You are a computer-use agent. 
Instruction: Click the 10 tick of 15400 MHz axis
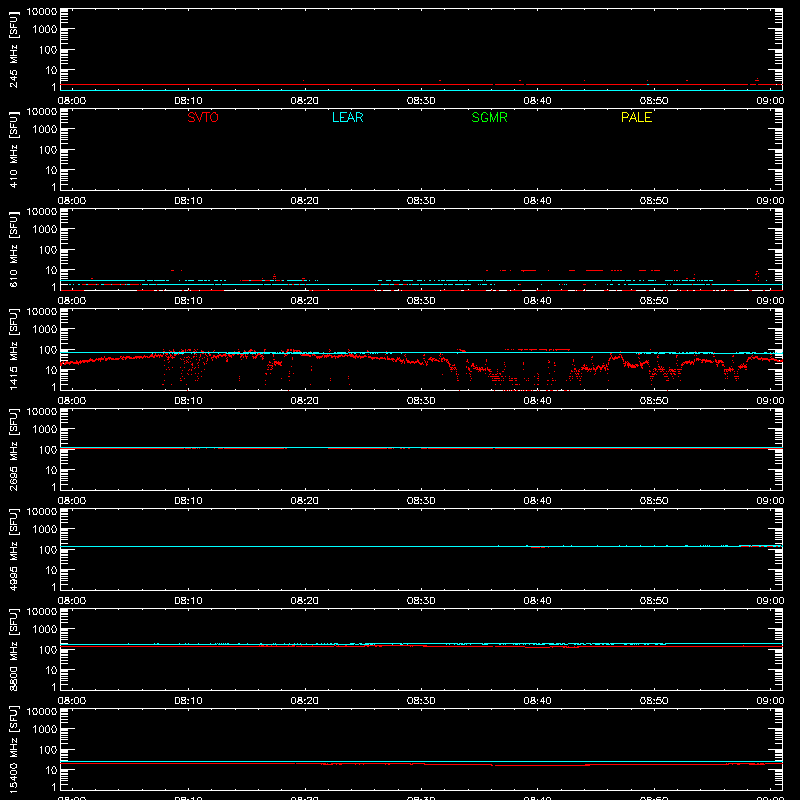51,770
